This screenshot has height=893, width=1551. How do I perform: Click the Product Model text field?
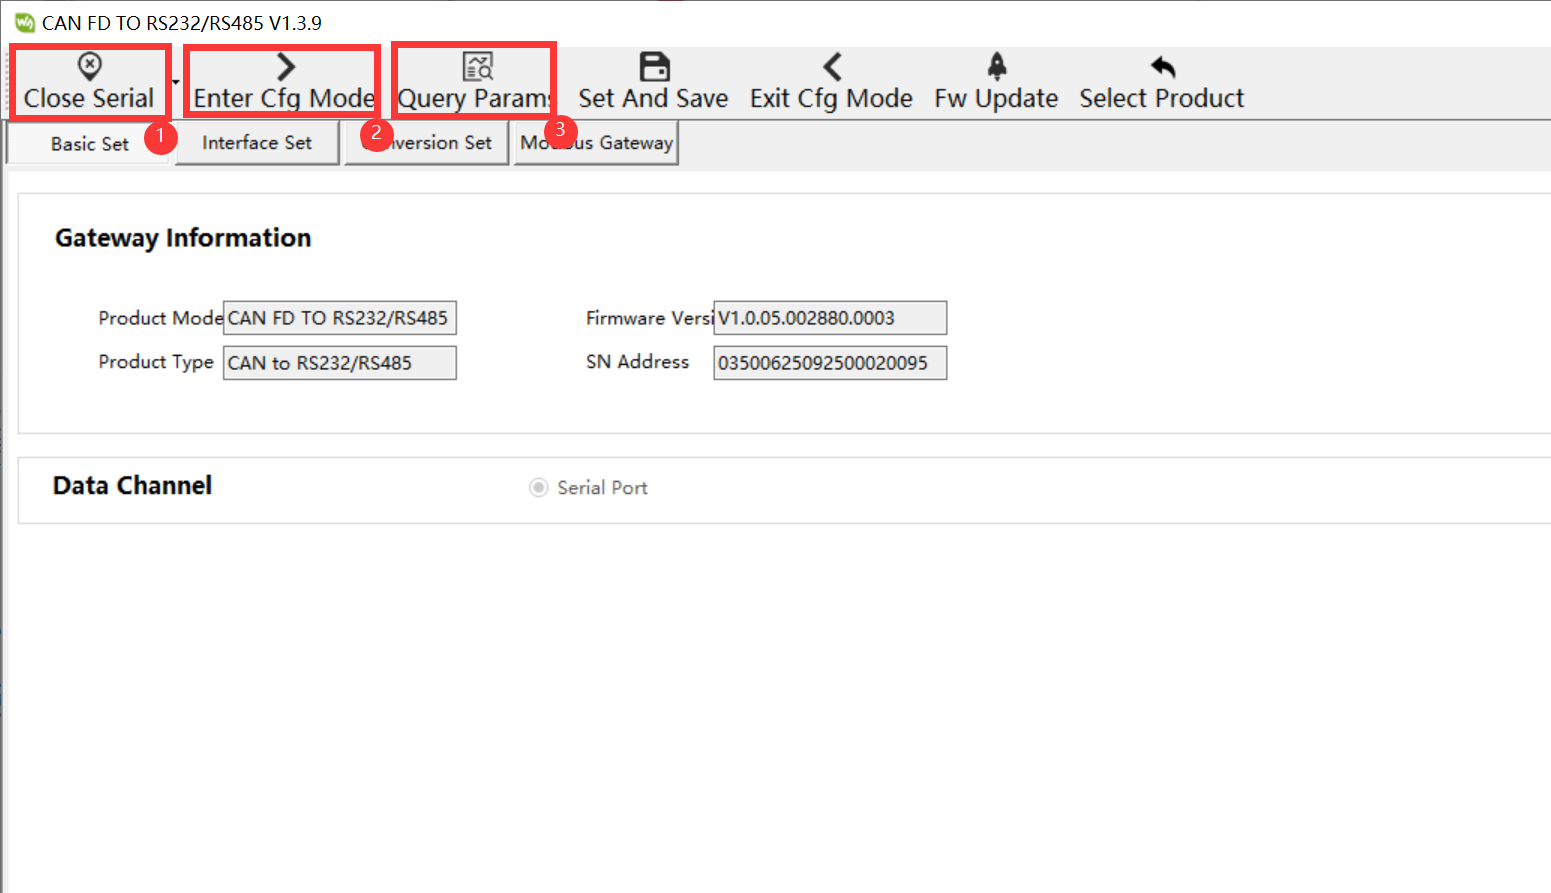click(x=339, y=318)
